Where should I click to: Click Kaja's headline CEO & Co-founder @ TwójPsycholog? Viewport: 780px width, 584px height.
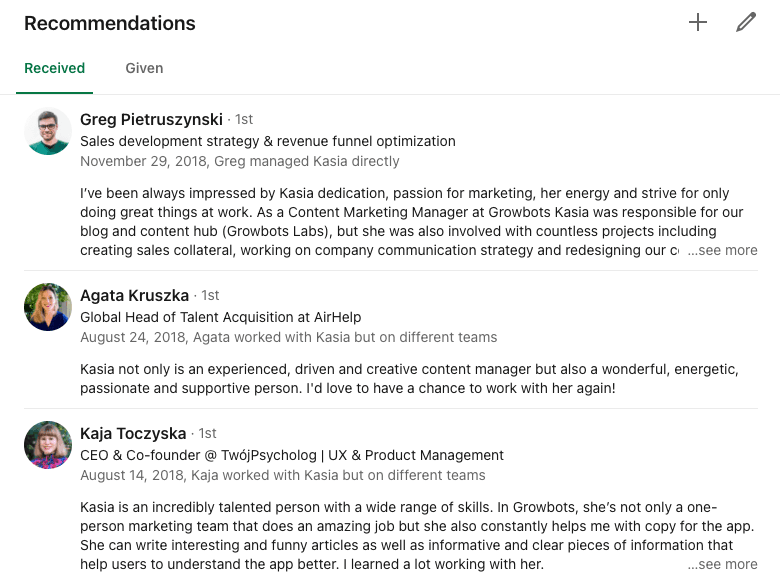(291, 455)
